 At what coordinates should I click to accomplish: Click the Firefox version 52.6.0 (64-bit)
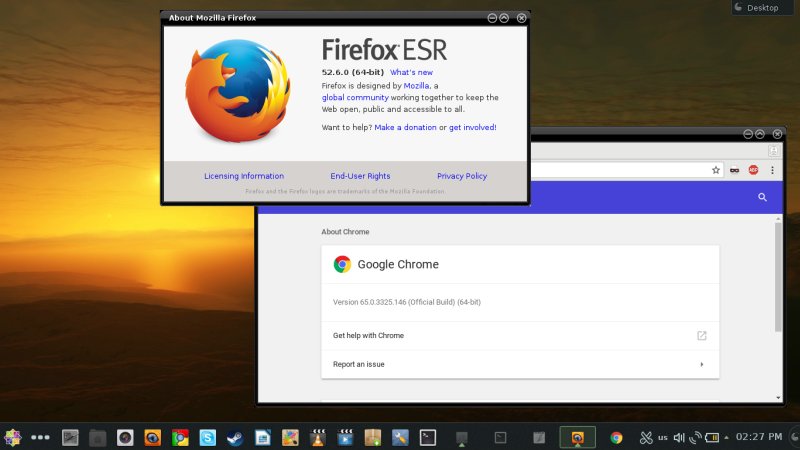click(353, 72)
